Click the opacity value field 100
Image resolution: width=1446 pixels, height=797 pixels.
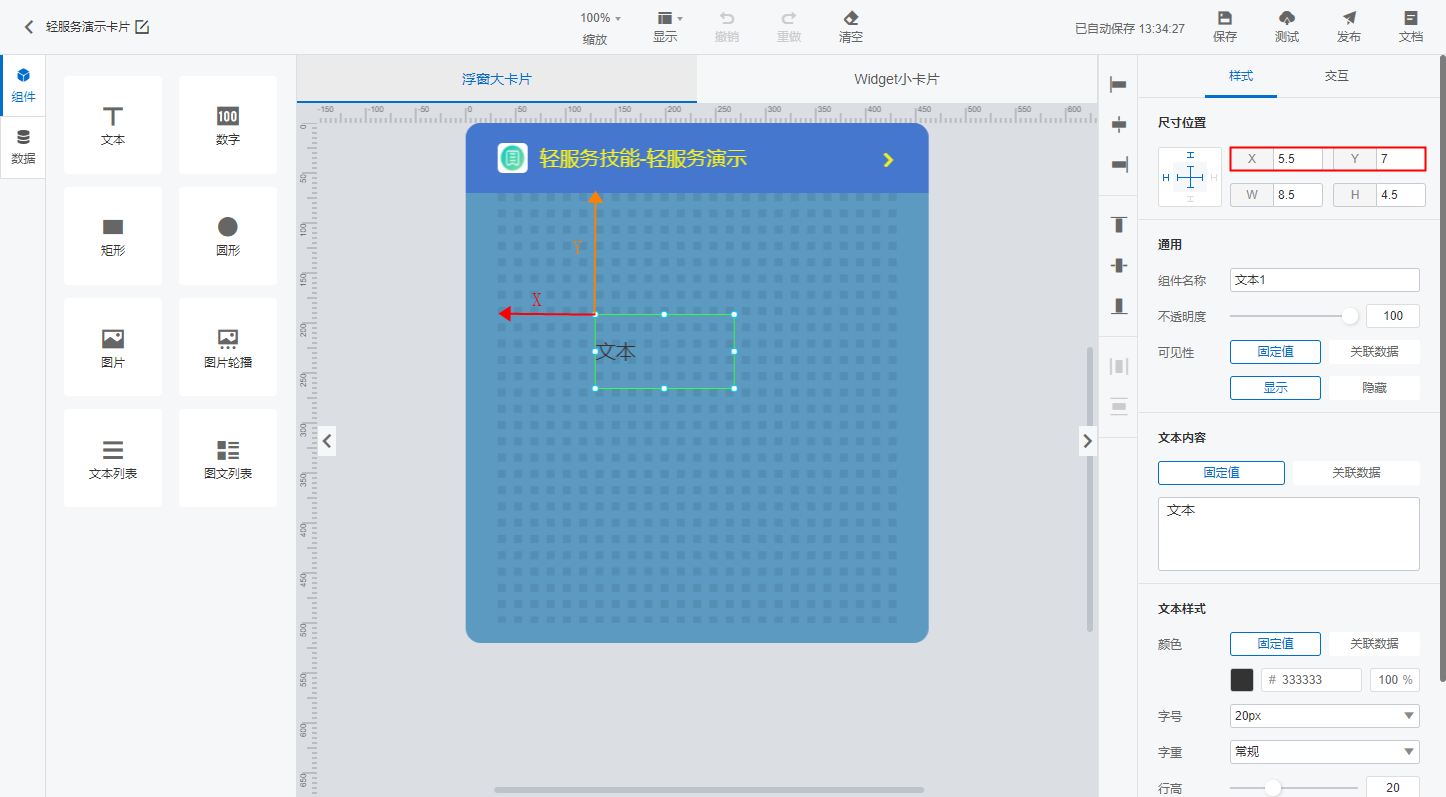click(x=1393, y=316)
